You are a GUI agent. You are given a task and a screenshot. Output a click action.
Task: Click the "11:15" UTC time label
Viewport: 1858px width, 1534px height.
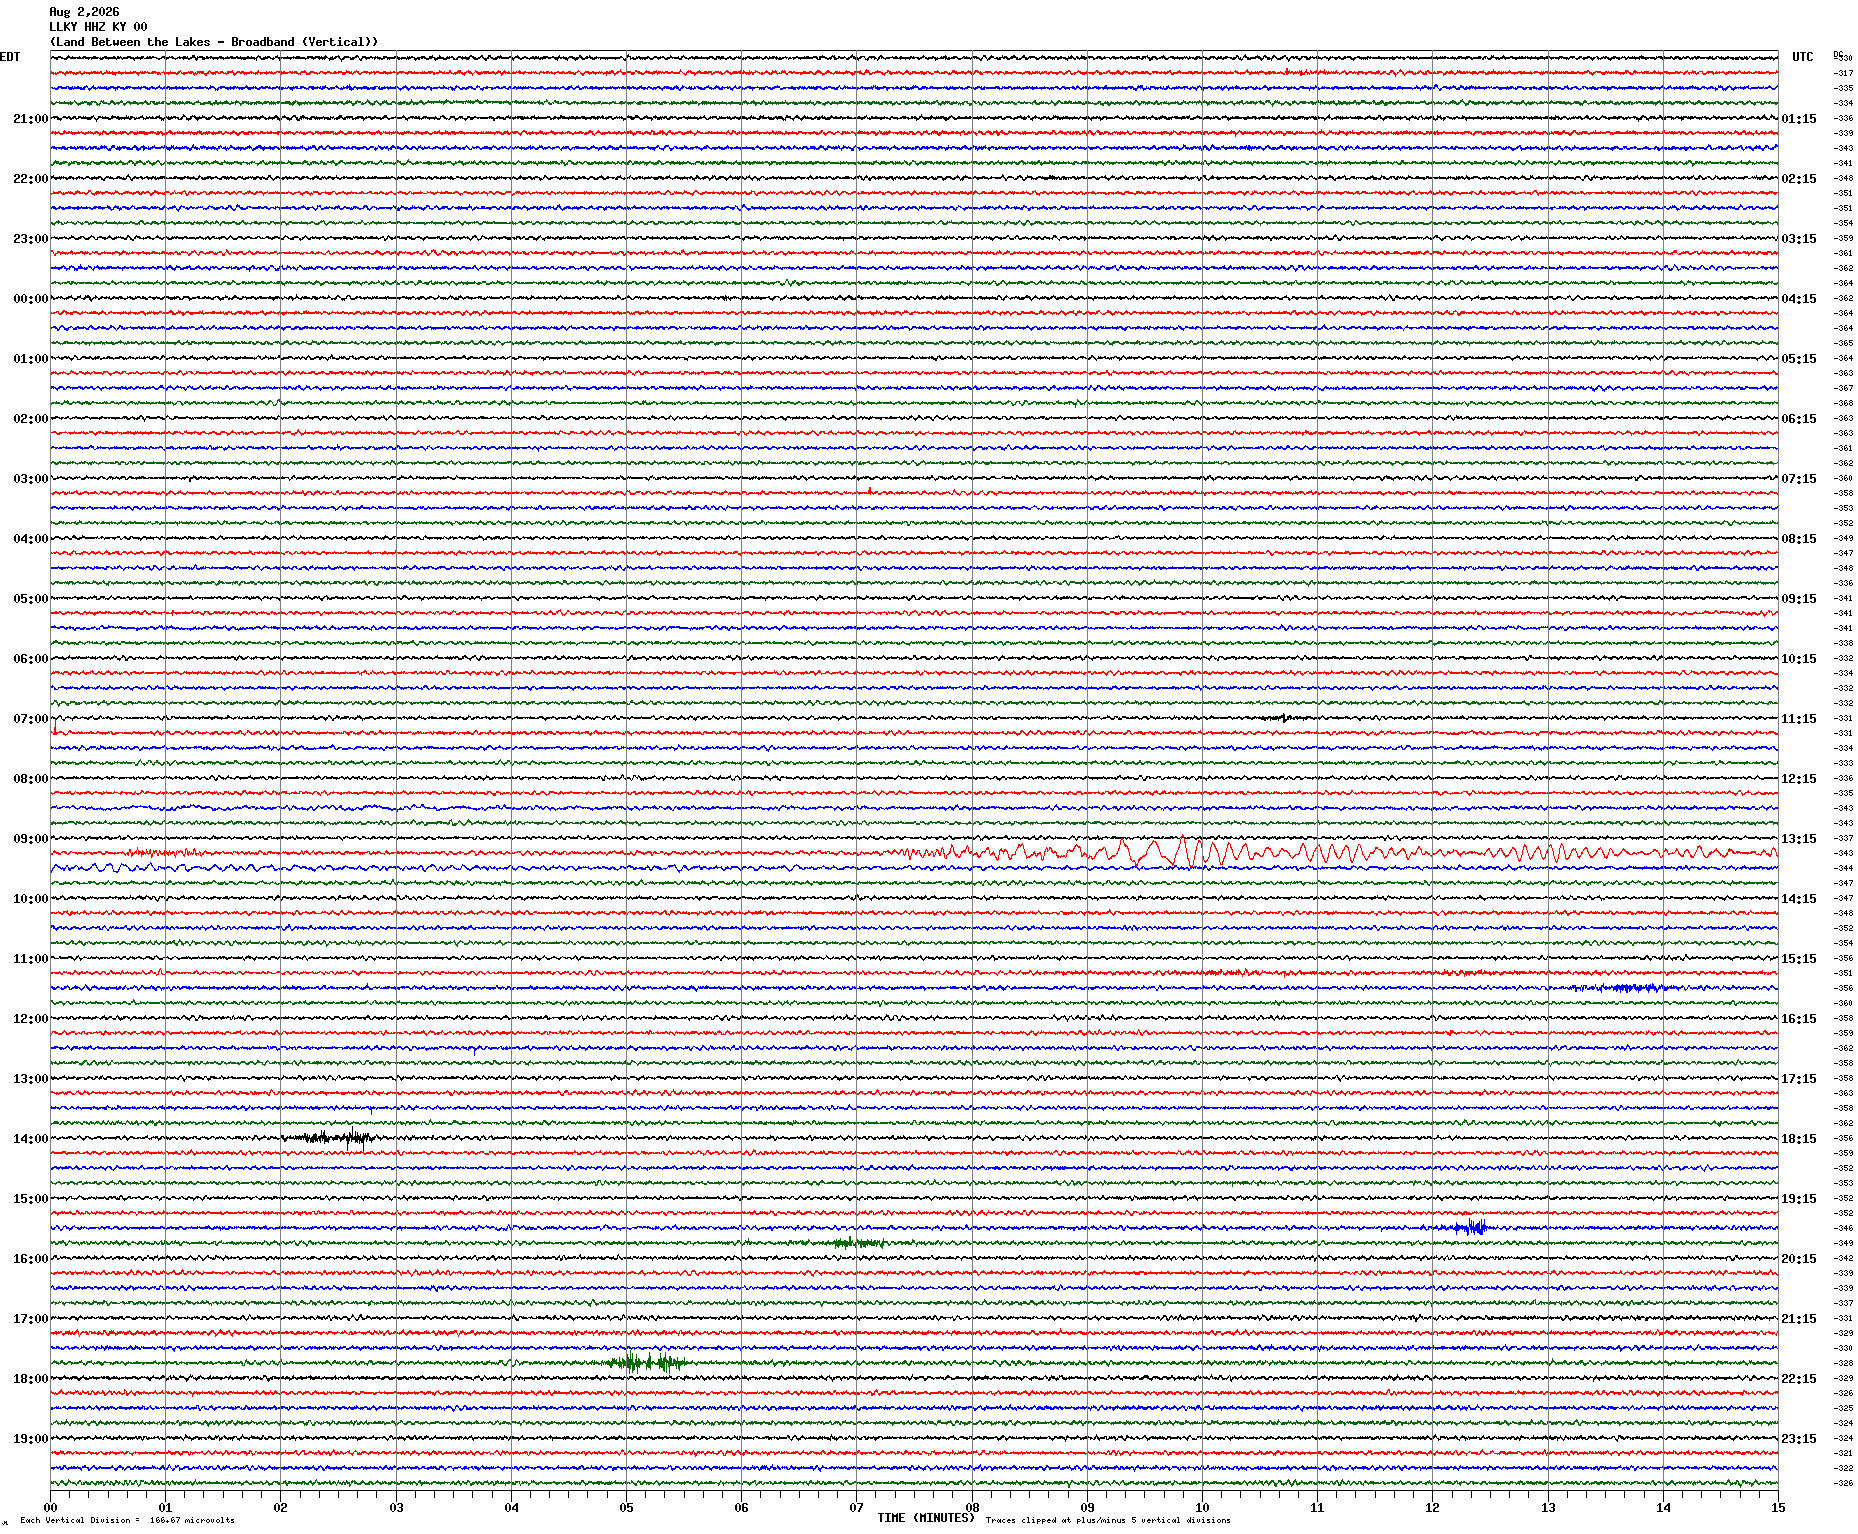pos(1799,719)
